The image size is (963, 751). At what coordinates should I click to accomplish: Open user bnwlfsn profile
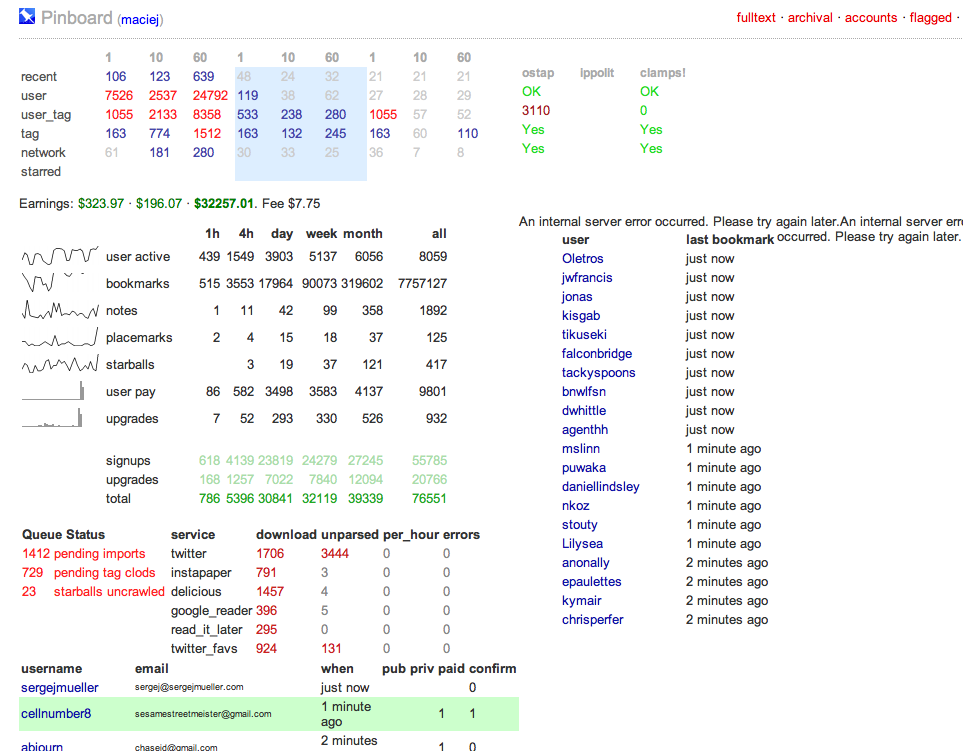click(x=584, y=392)
